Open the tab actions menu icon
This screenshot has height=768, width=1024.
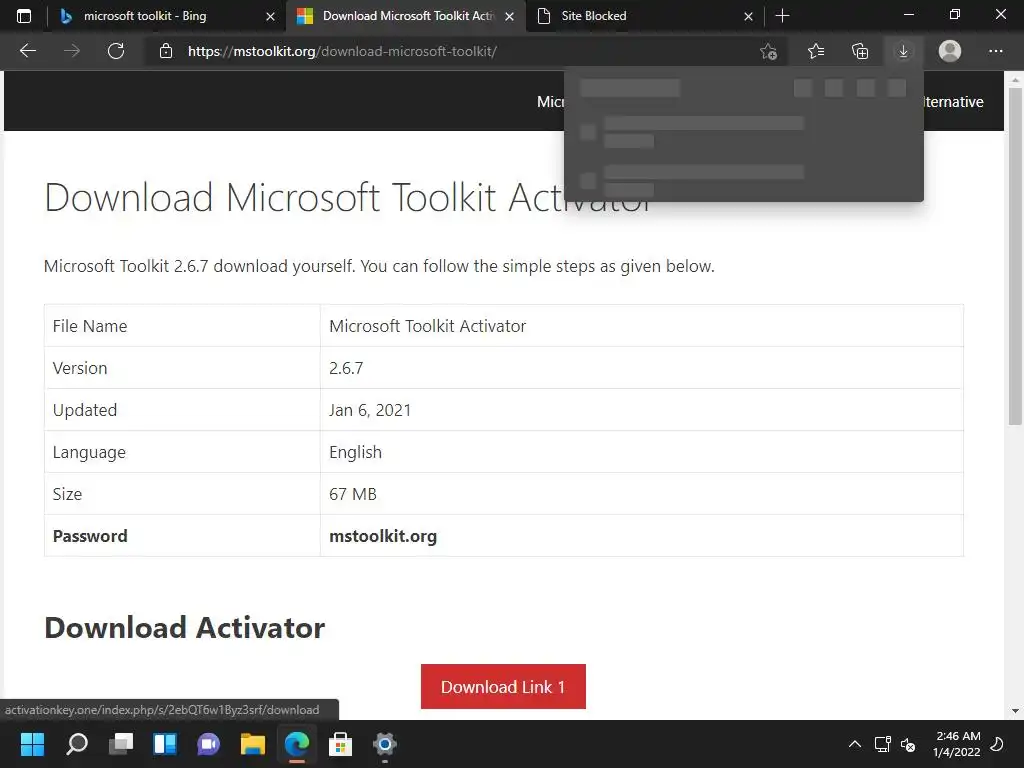24,16
